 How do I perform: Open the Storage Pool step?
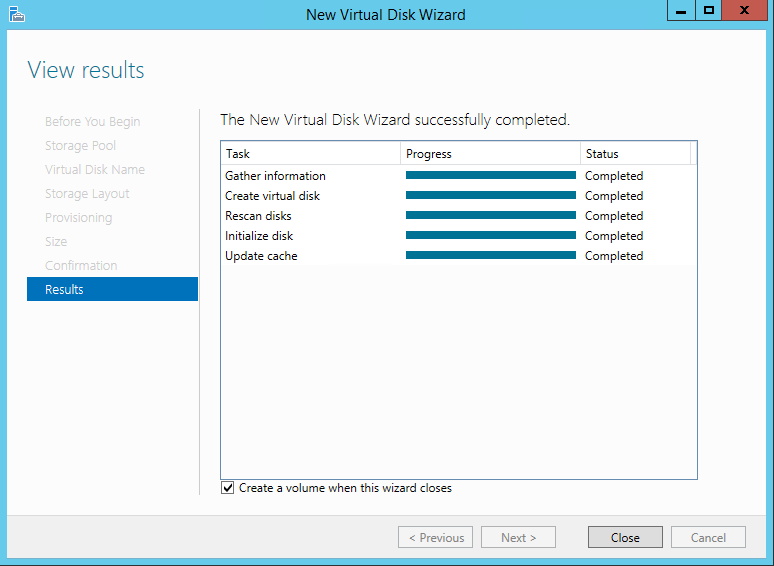tap(80, 146)
